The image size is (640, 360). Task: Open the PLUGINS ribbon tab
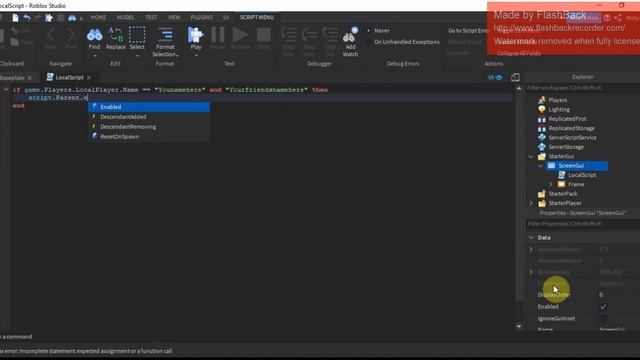pyautogui.click(x=202, y=18)
